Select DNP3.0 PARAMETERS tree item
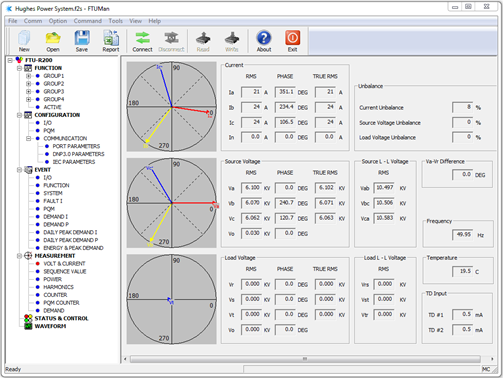The height and width of the screenshot is (378, 503). (x=78, y=154)
